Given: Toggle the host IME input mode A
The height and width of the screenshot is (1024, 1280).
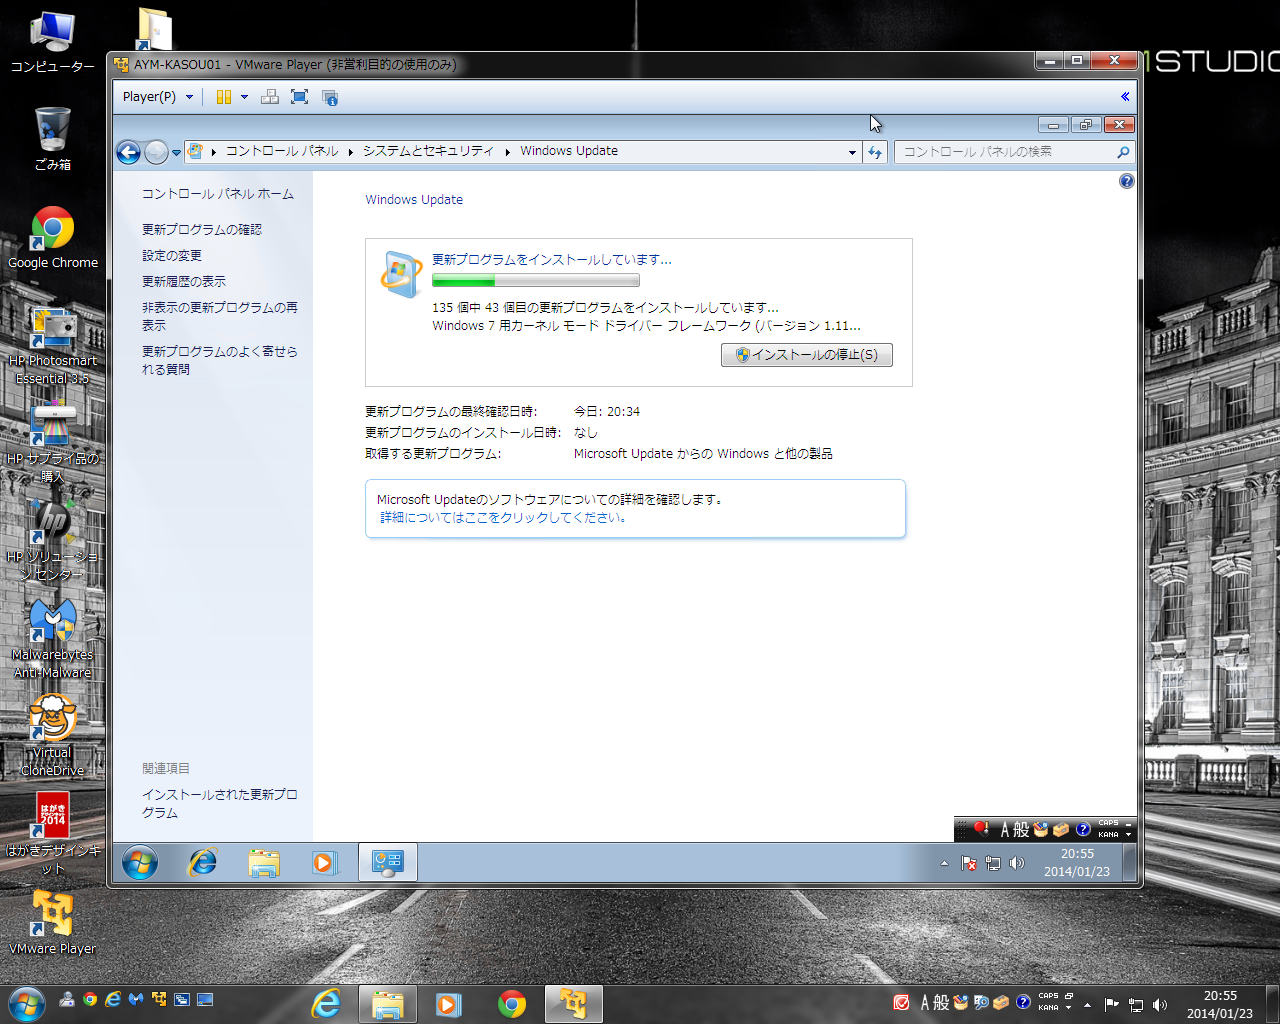Looking at the screenshot, I should pyautogui.click(x=925, y=1002).
